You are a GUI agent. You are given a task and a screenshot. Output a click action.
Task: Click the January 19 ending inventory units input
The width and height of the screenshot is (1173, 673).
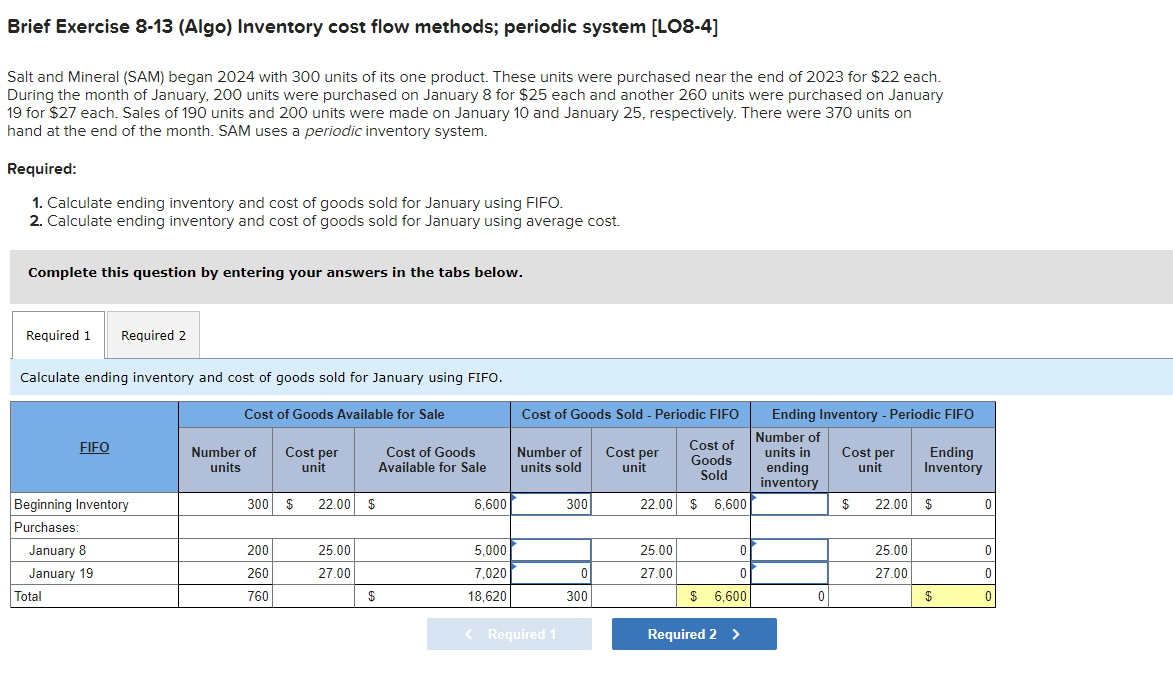point(789,572)
